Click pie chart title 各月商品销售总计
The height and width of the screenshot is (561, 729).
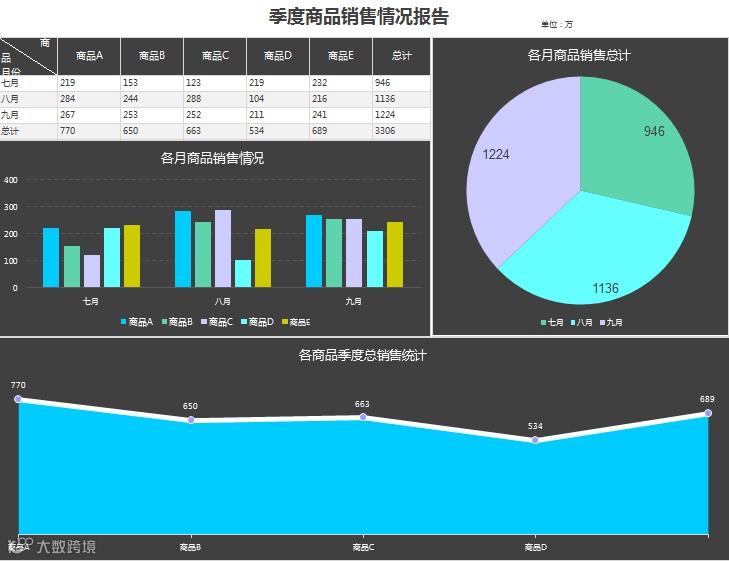579,55
